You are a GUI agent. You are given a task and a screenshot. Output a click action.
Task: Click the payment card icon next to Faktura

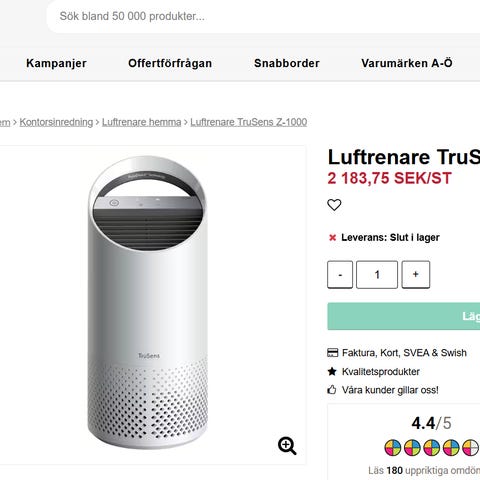(x=332, y=353)
